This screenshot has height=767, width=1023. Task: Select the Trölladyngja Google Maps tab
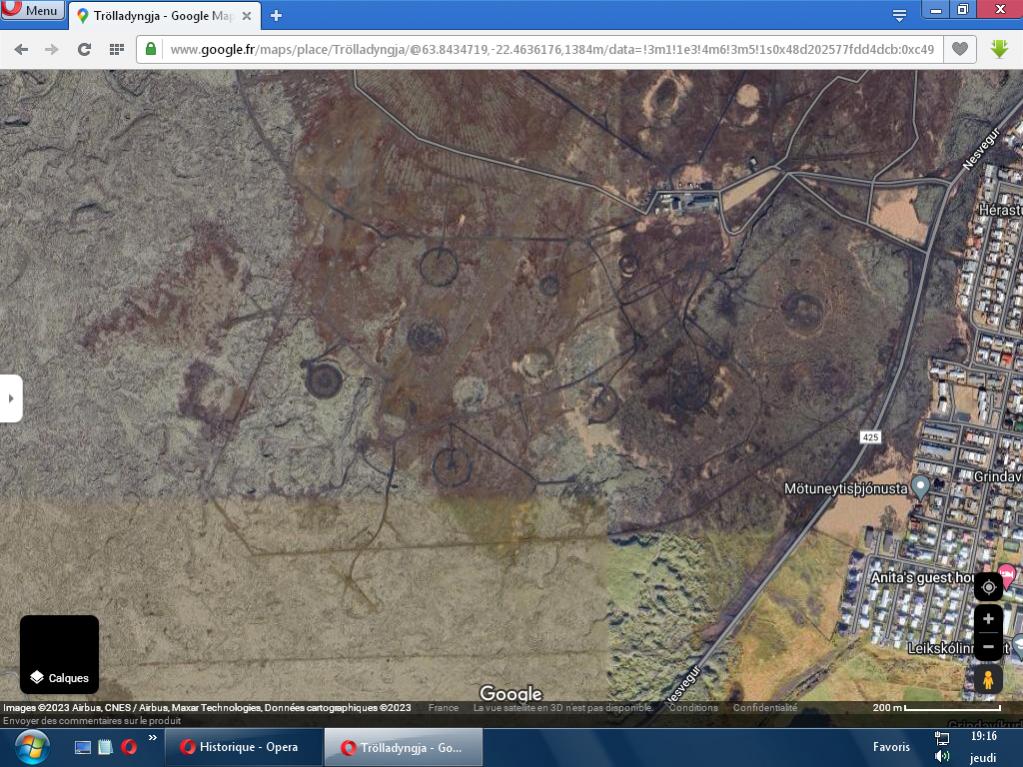[x=163, y=16]
